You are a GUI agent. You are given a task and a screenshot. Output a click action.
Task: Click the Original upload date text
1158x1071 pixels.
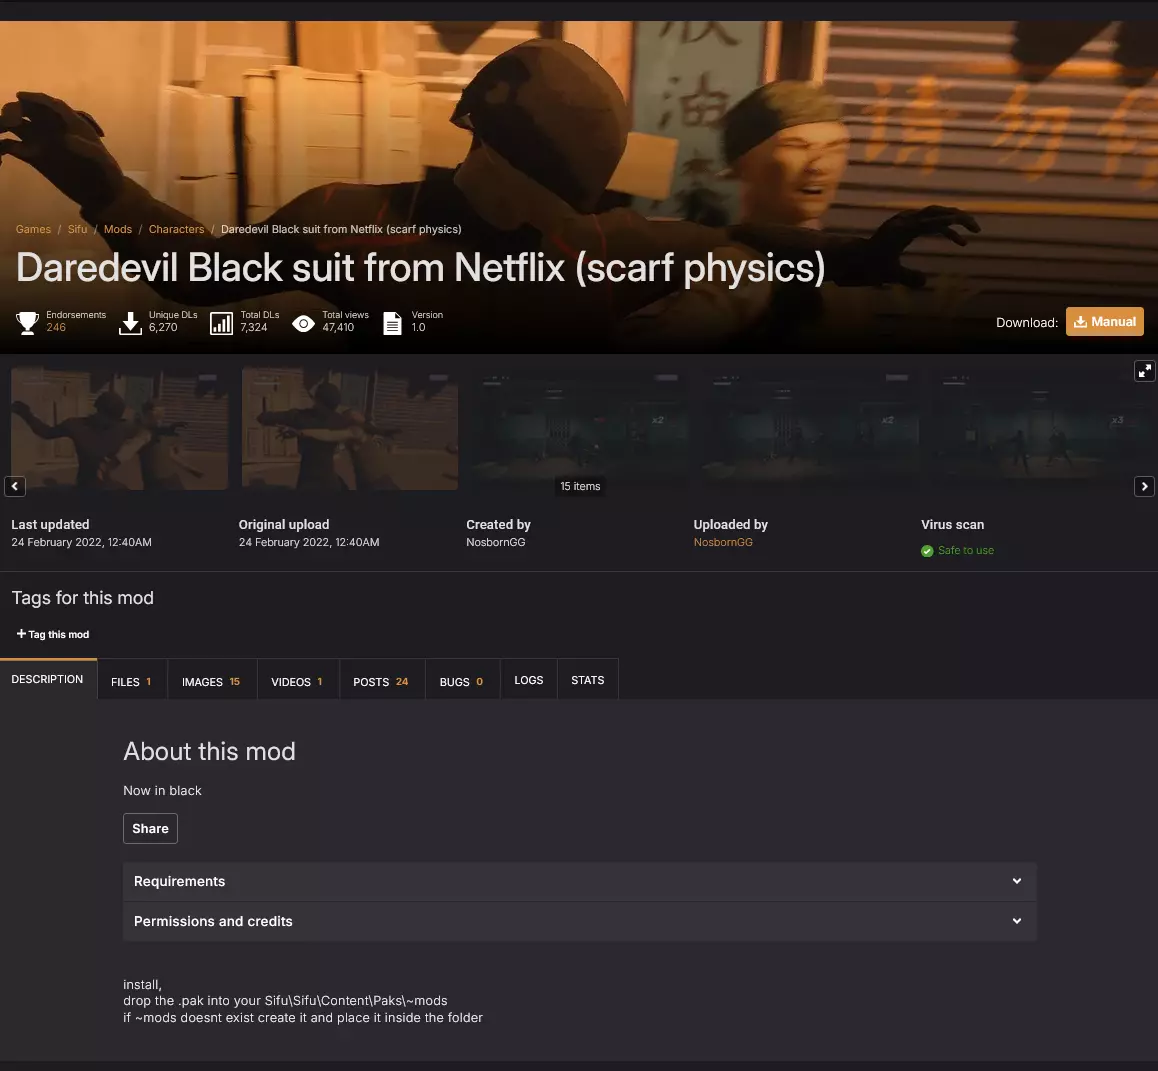(x=309, y=542)
